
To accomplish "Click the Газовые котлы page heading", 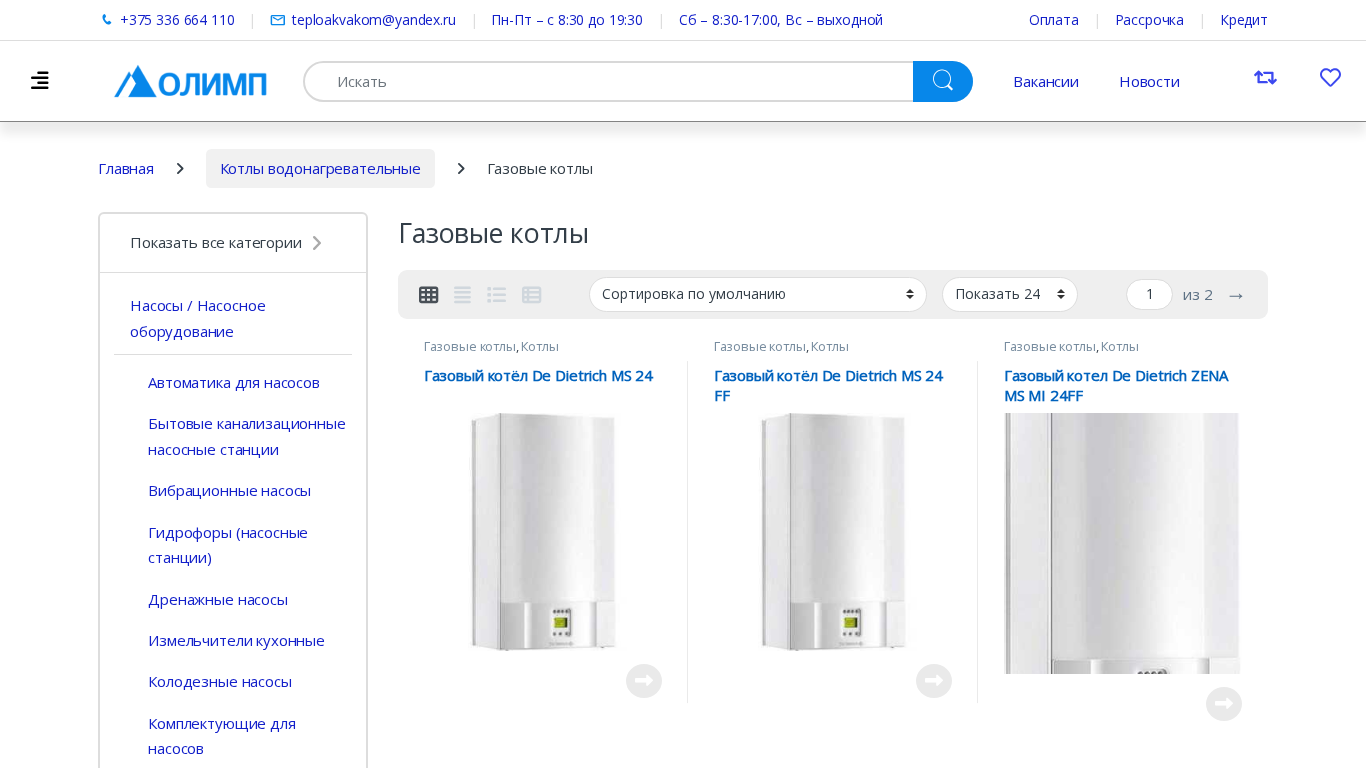I will pos(494,234).
